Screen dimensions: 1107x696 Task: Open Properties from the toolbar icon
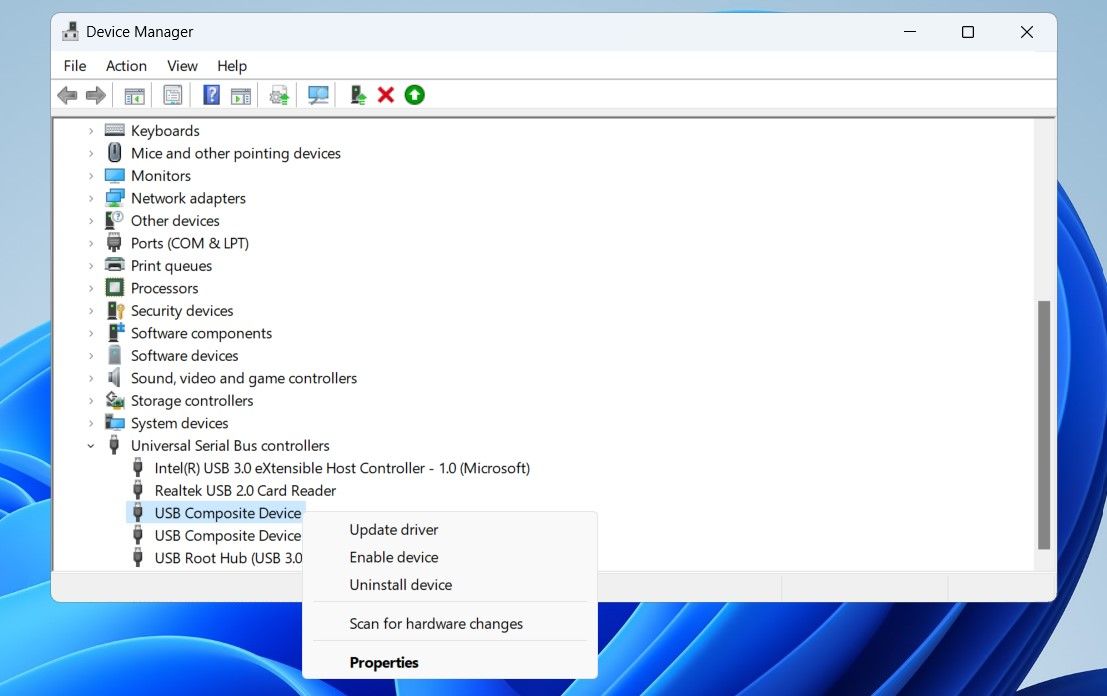click(x=172, y=94)
